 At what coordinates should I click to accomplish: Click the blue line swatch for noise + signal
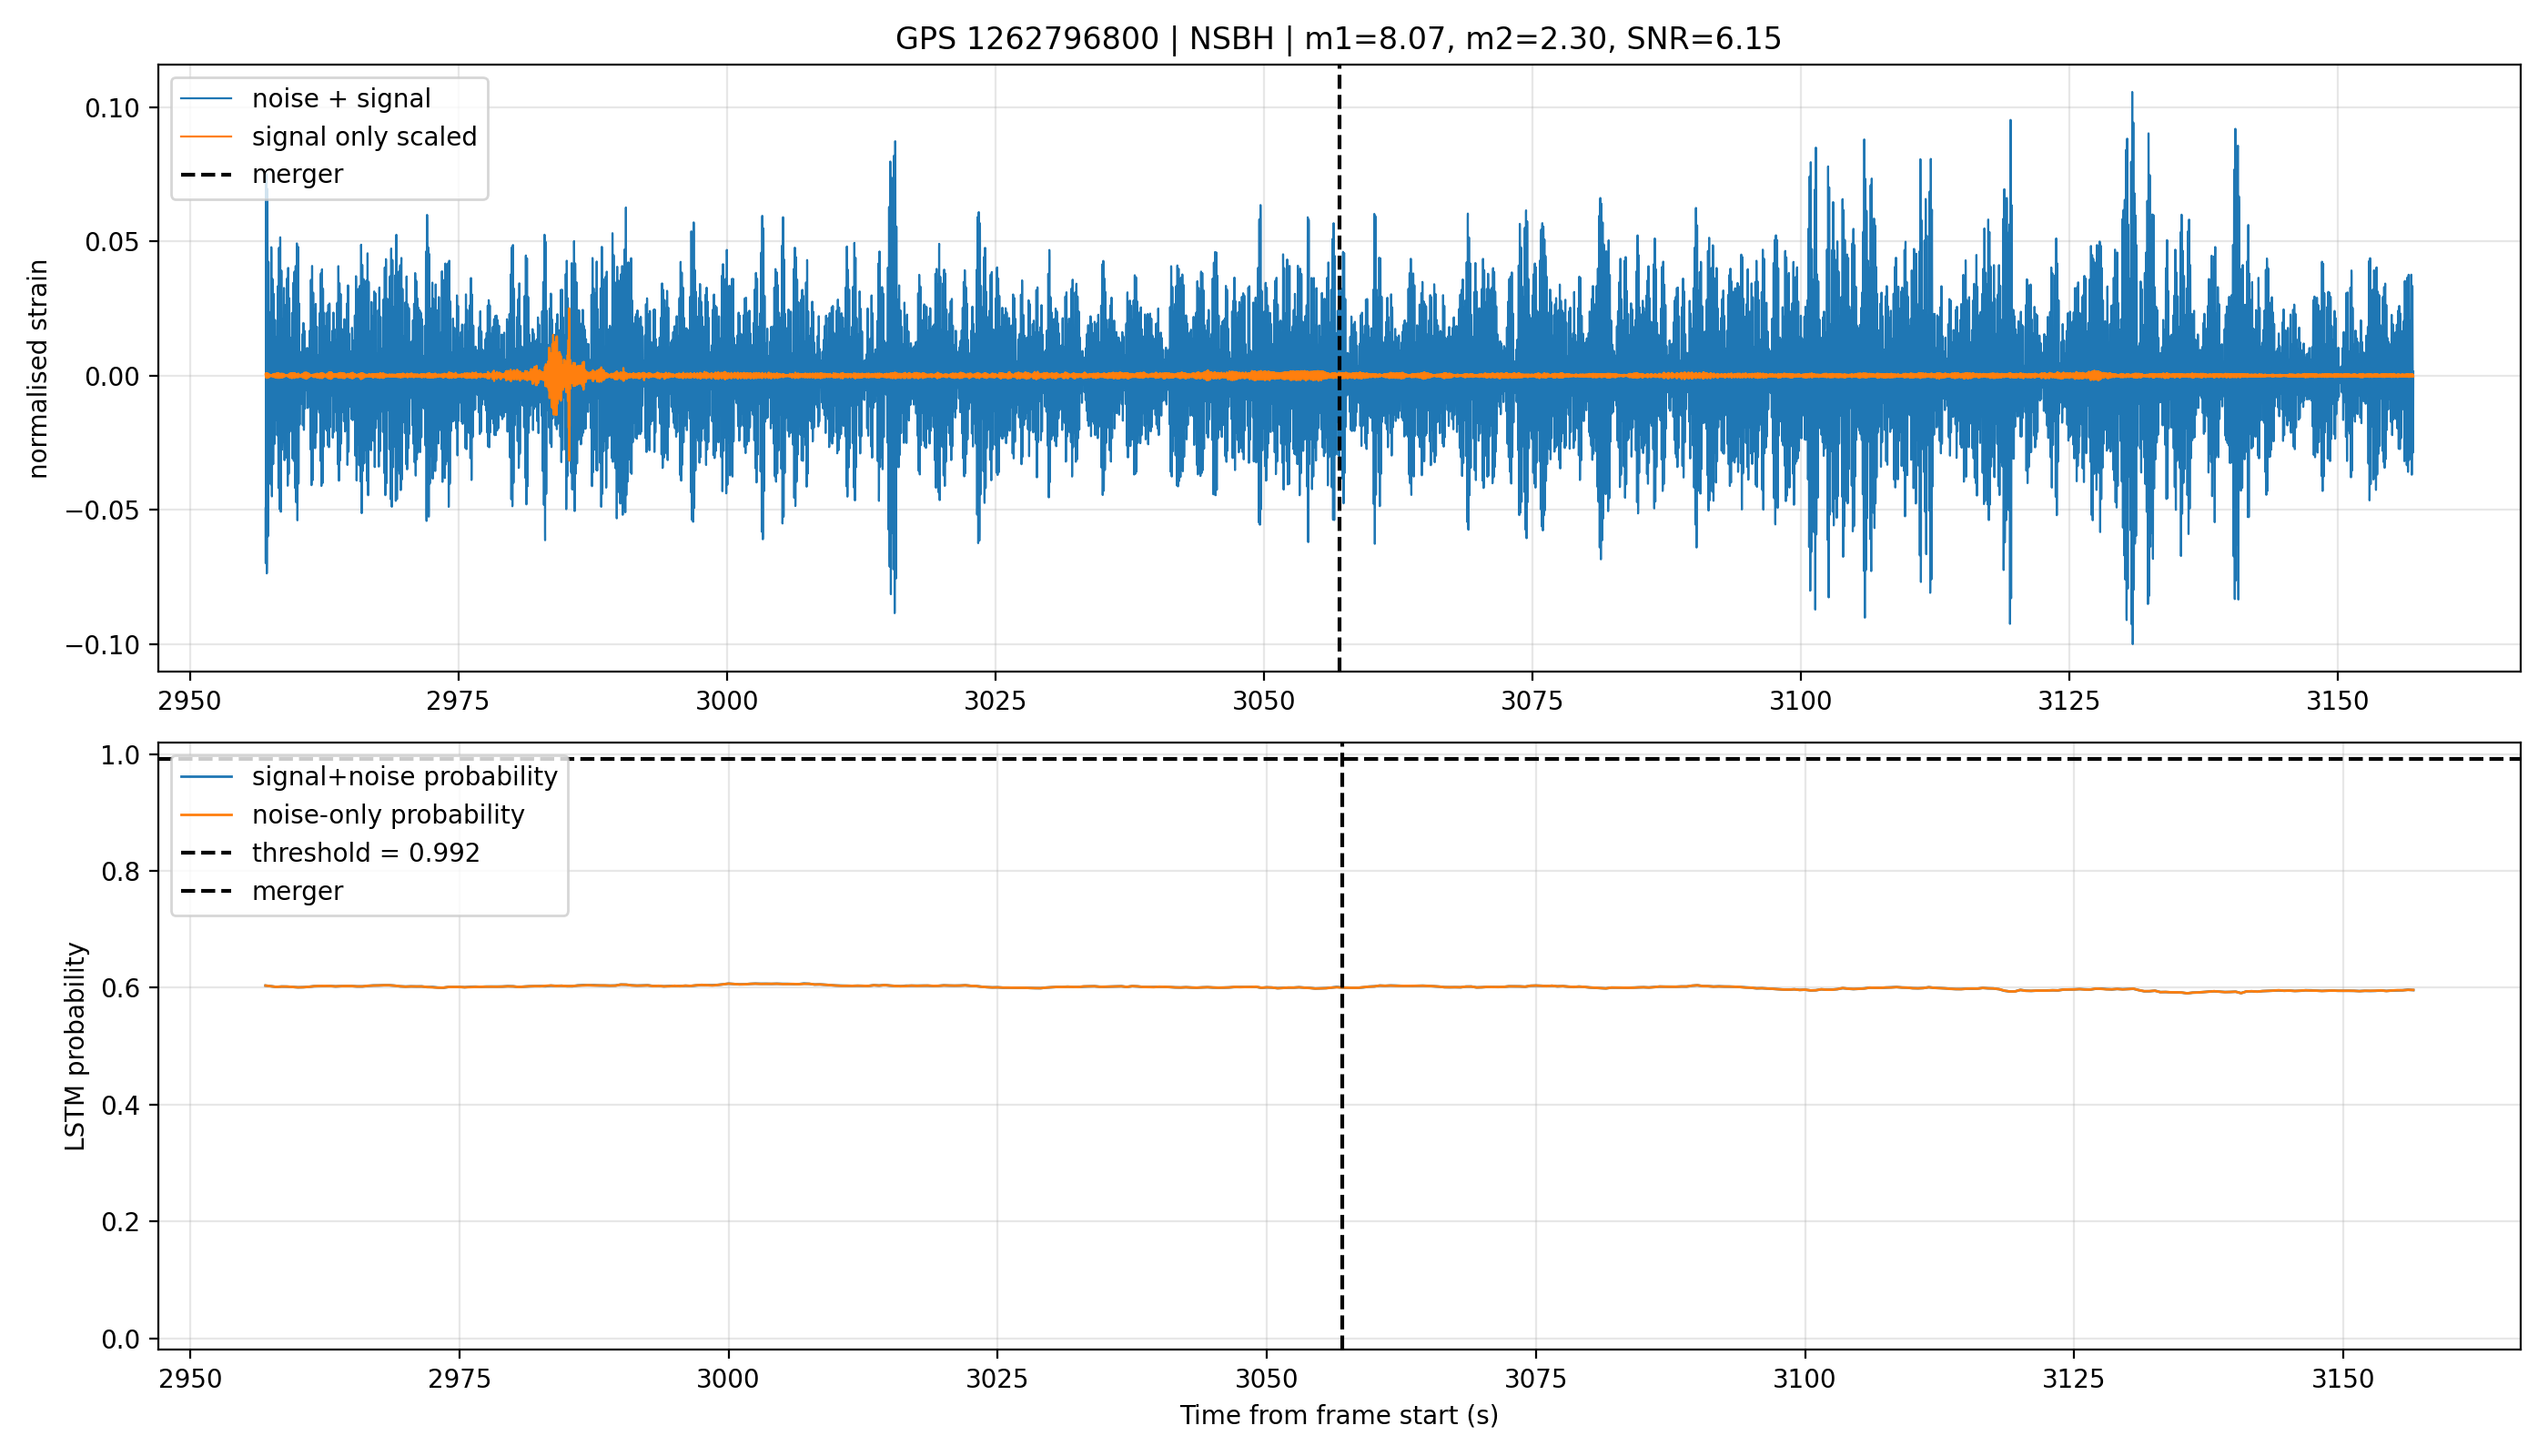pyautogui.click(x=206, y=99)
